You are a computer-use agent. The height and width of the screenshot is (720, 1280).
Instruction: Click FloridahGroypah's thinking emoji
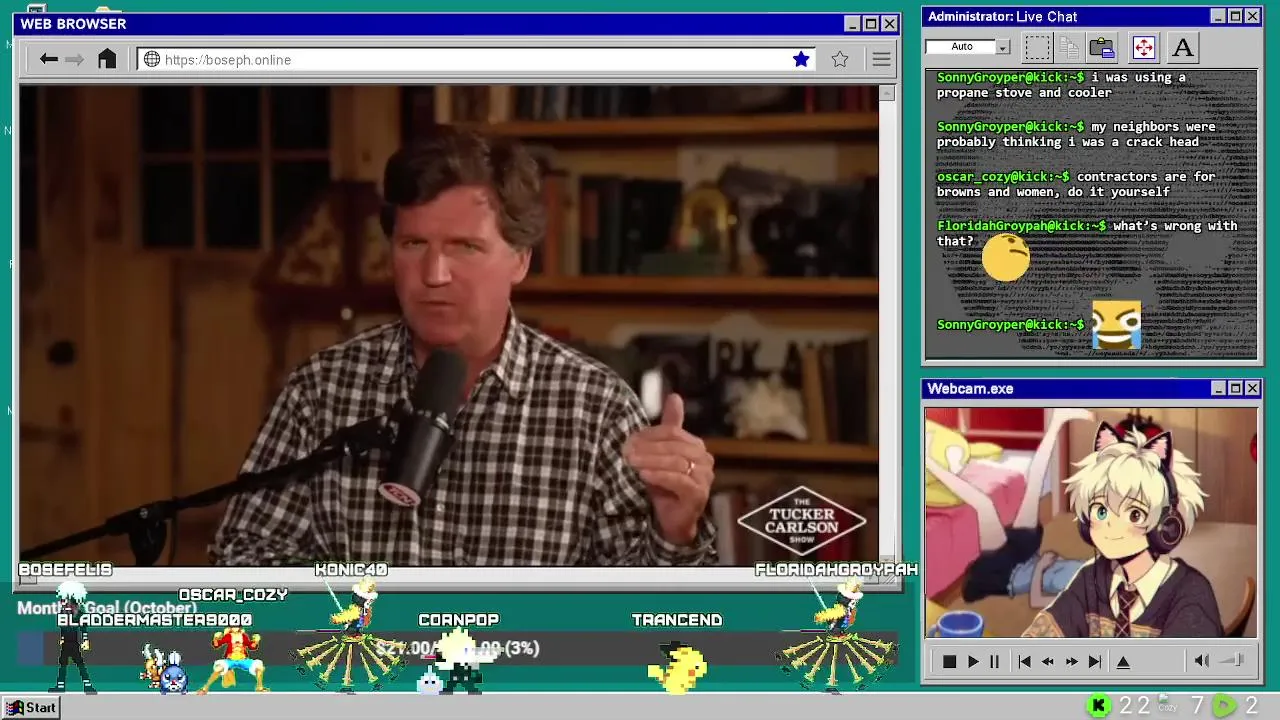(1005, 258)
